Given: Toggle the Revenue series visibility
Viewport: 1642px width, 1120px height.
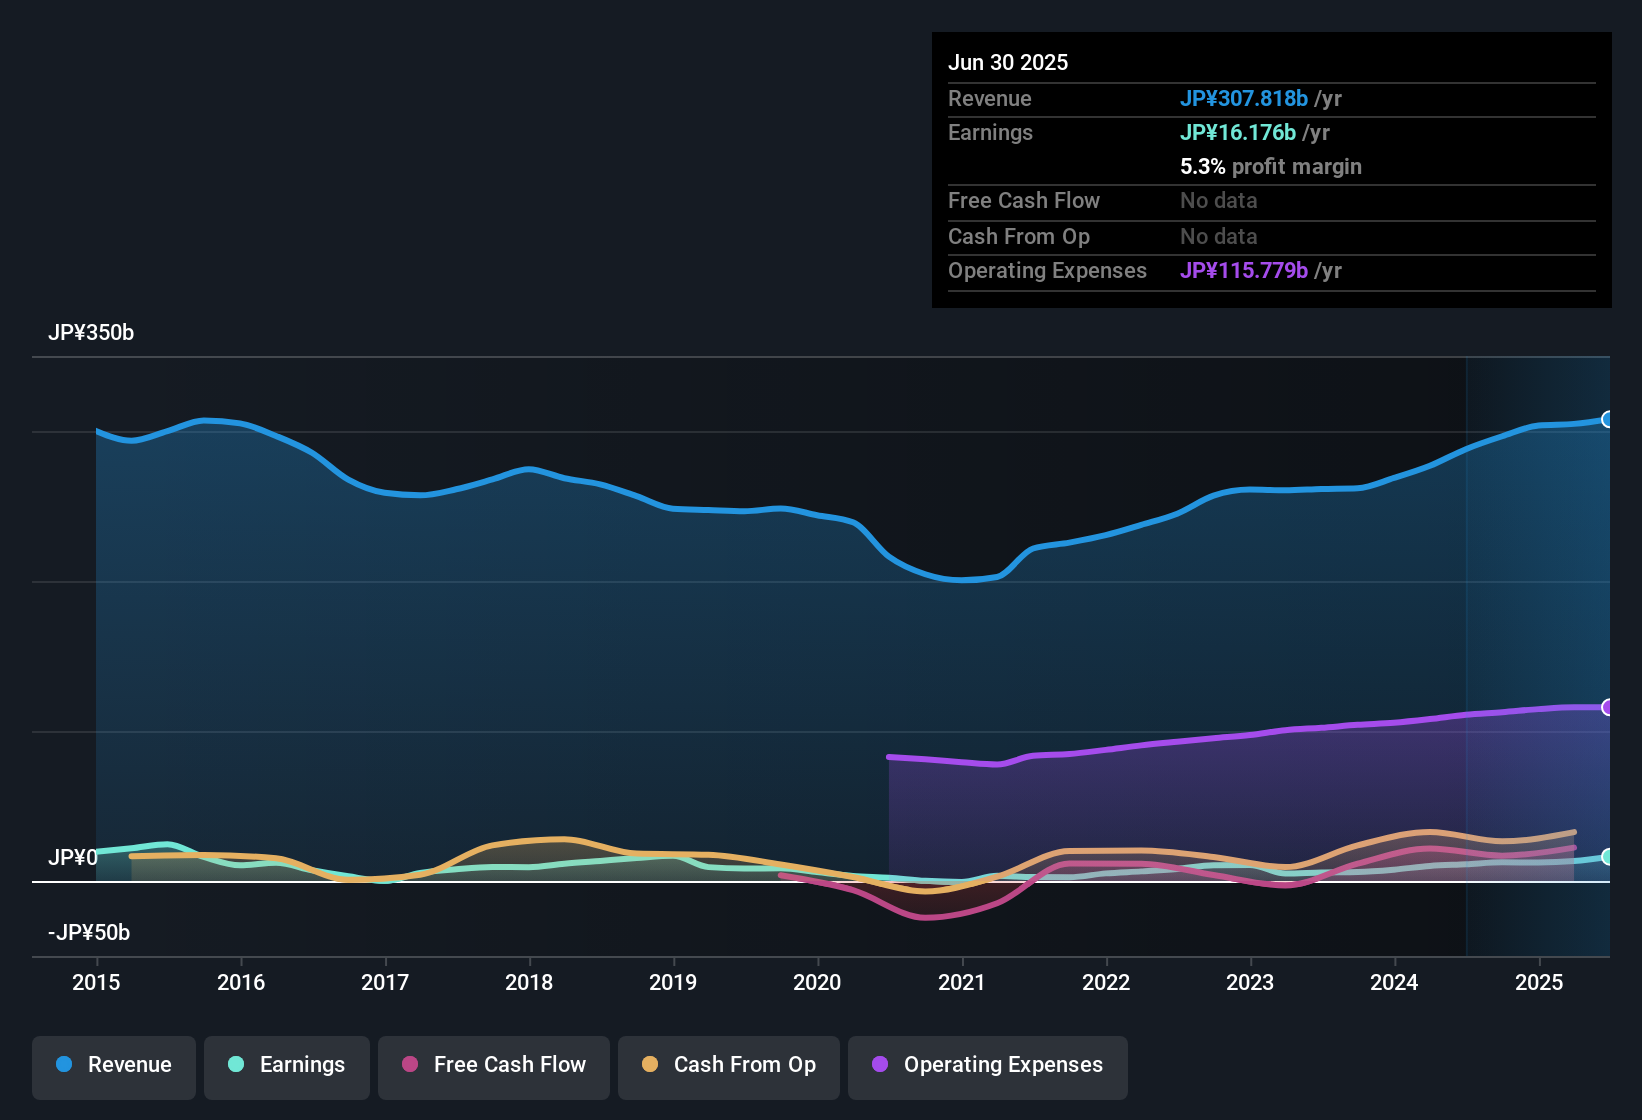Looking at the screenshot, I should 113,1065.
